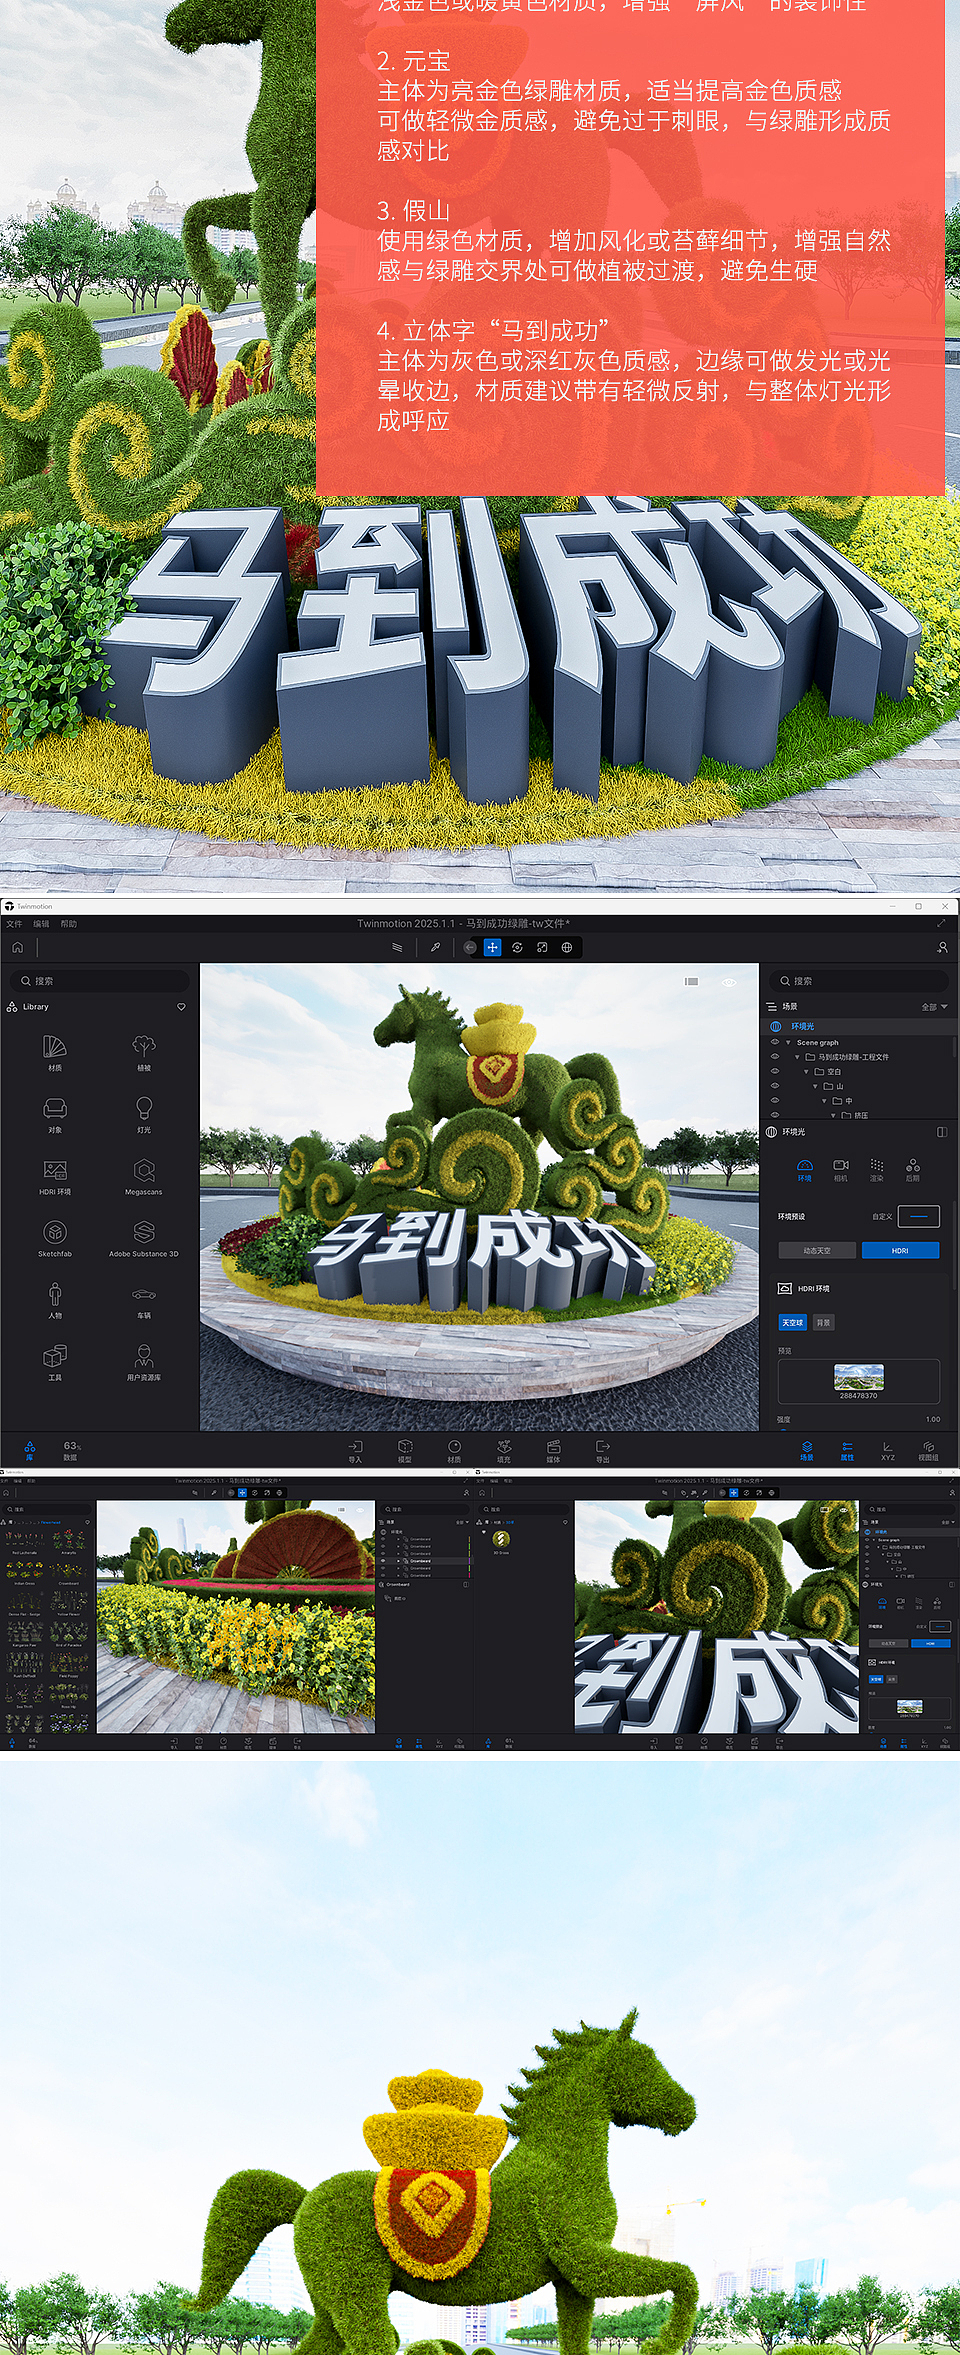Image resolution: width=960 pixels, height=2355 pixels.
Task: Select 天空球 option under HDRI 环境, large window
Action: point(793,1322)
